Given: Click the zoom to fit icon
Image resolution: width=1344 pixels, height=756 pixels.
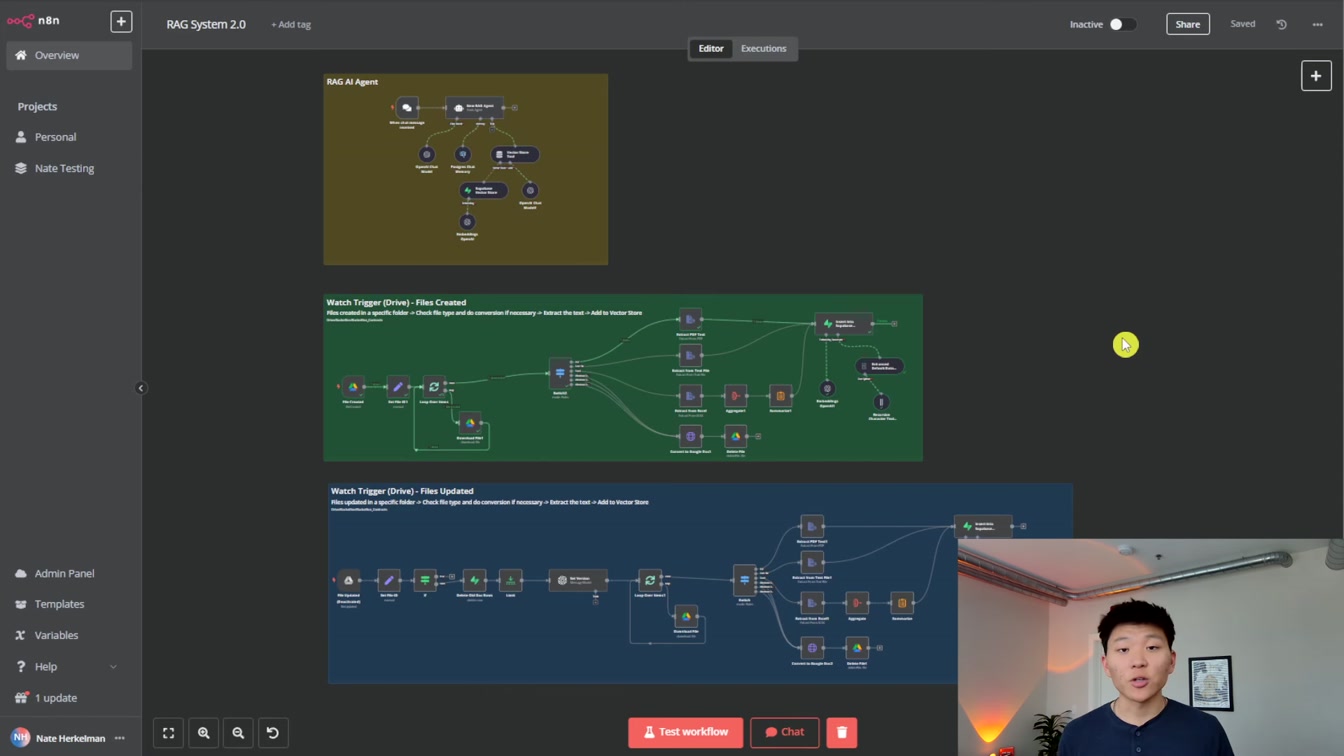Looking at the screenshot, I should [x=169, y=733].
